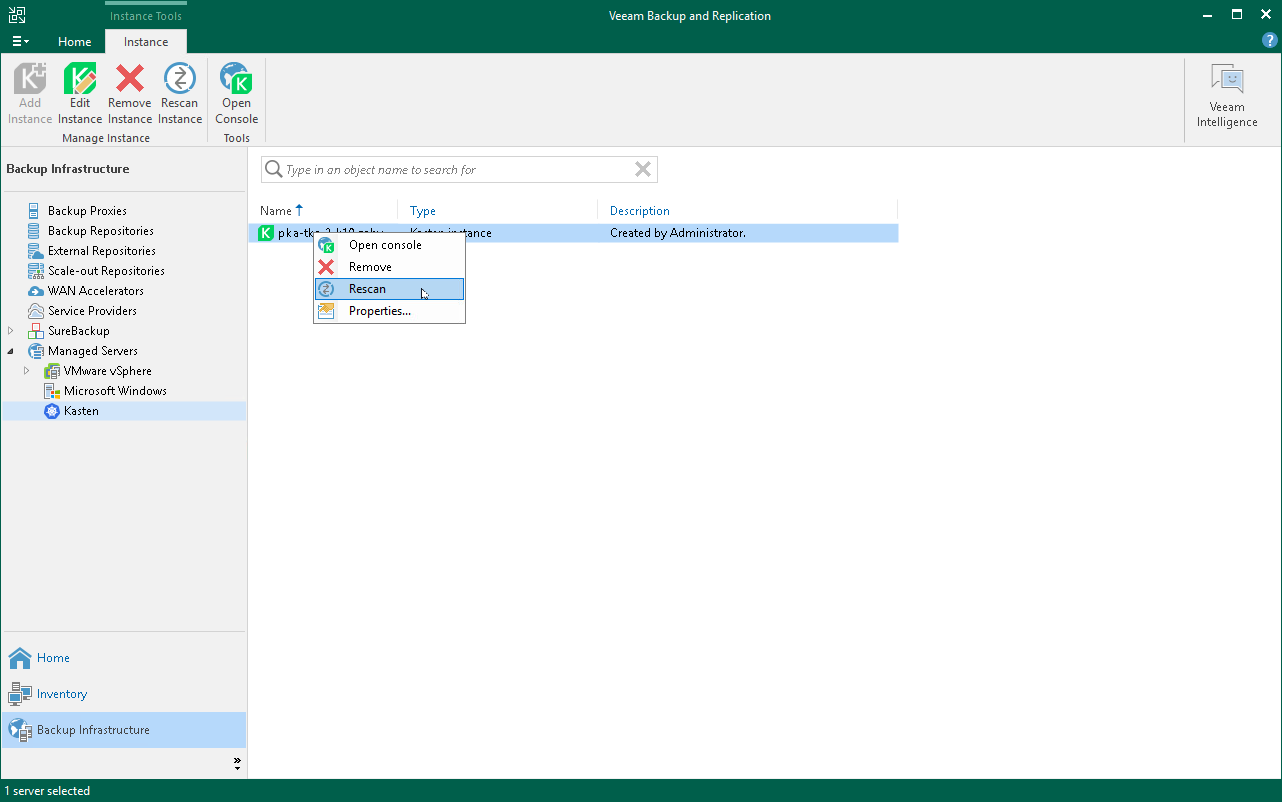Choose Remove from the context menu
This screenshot has height=802, width=1282.
click(x=389, y=267)
